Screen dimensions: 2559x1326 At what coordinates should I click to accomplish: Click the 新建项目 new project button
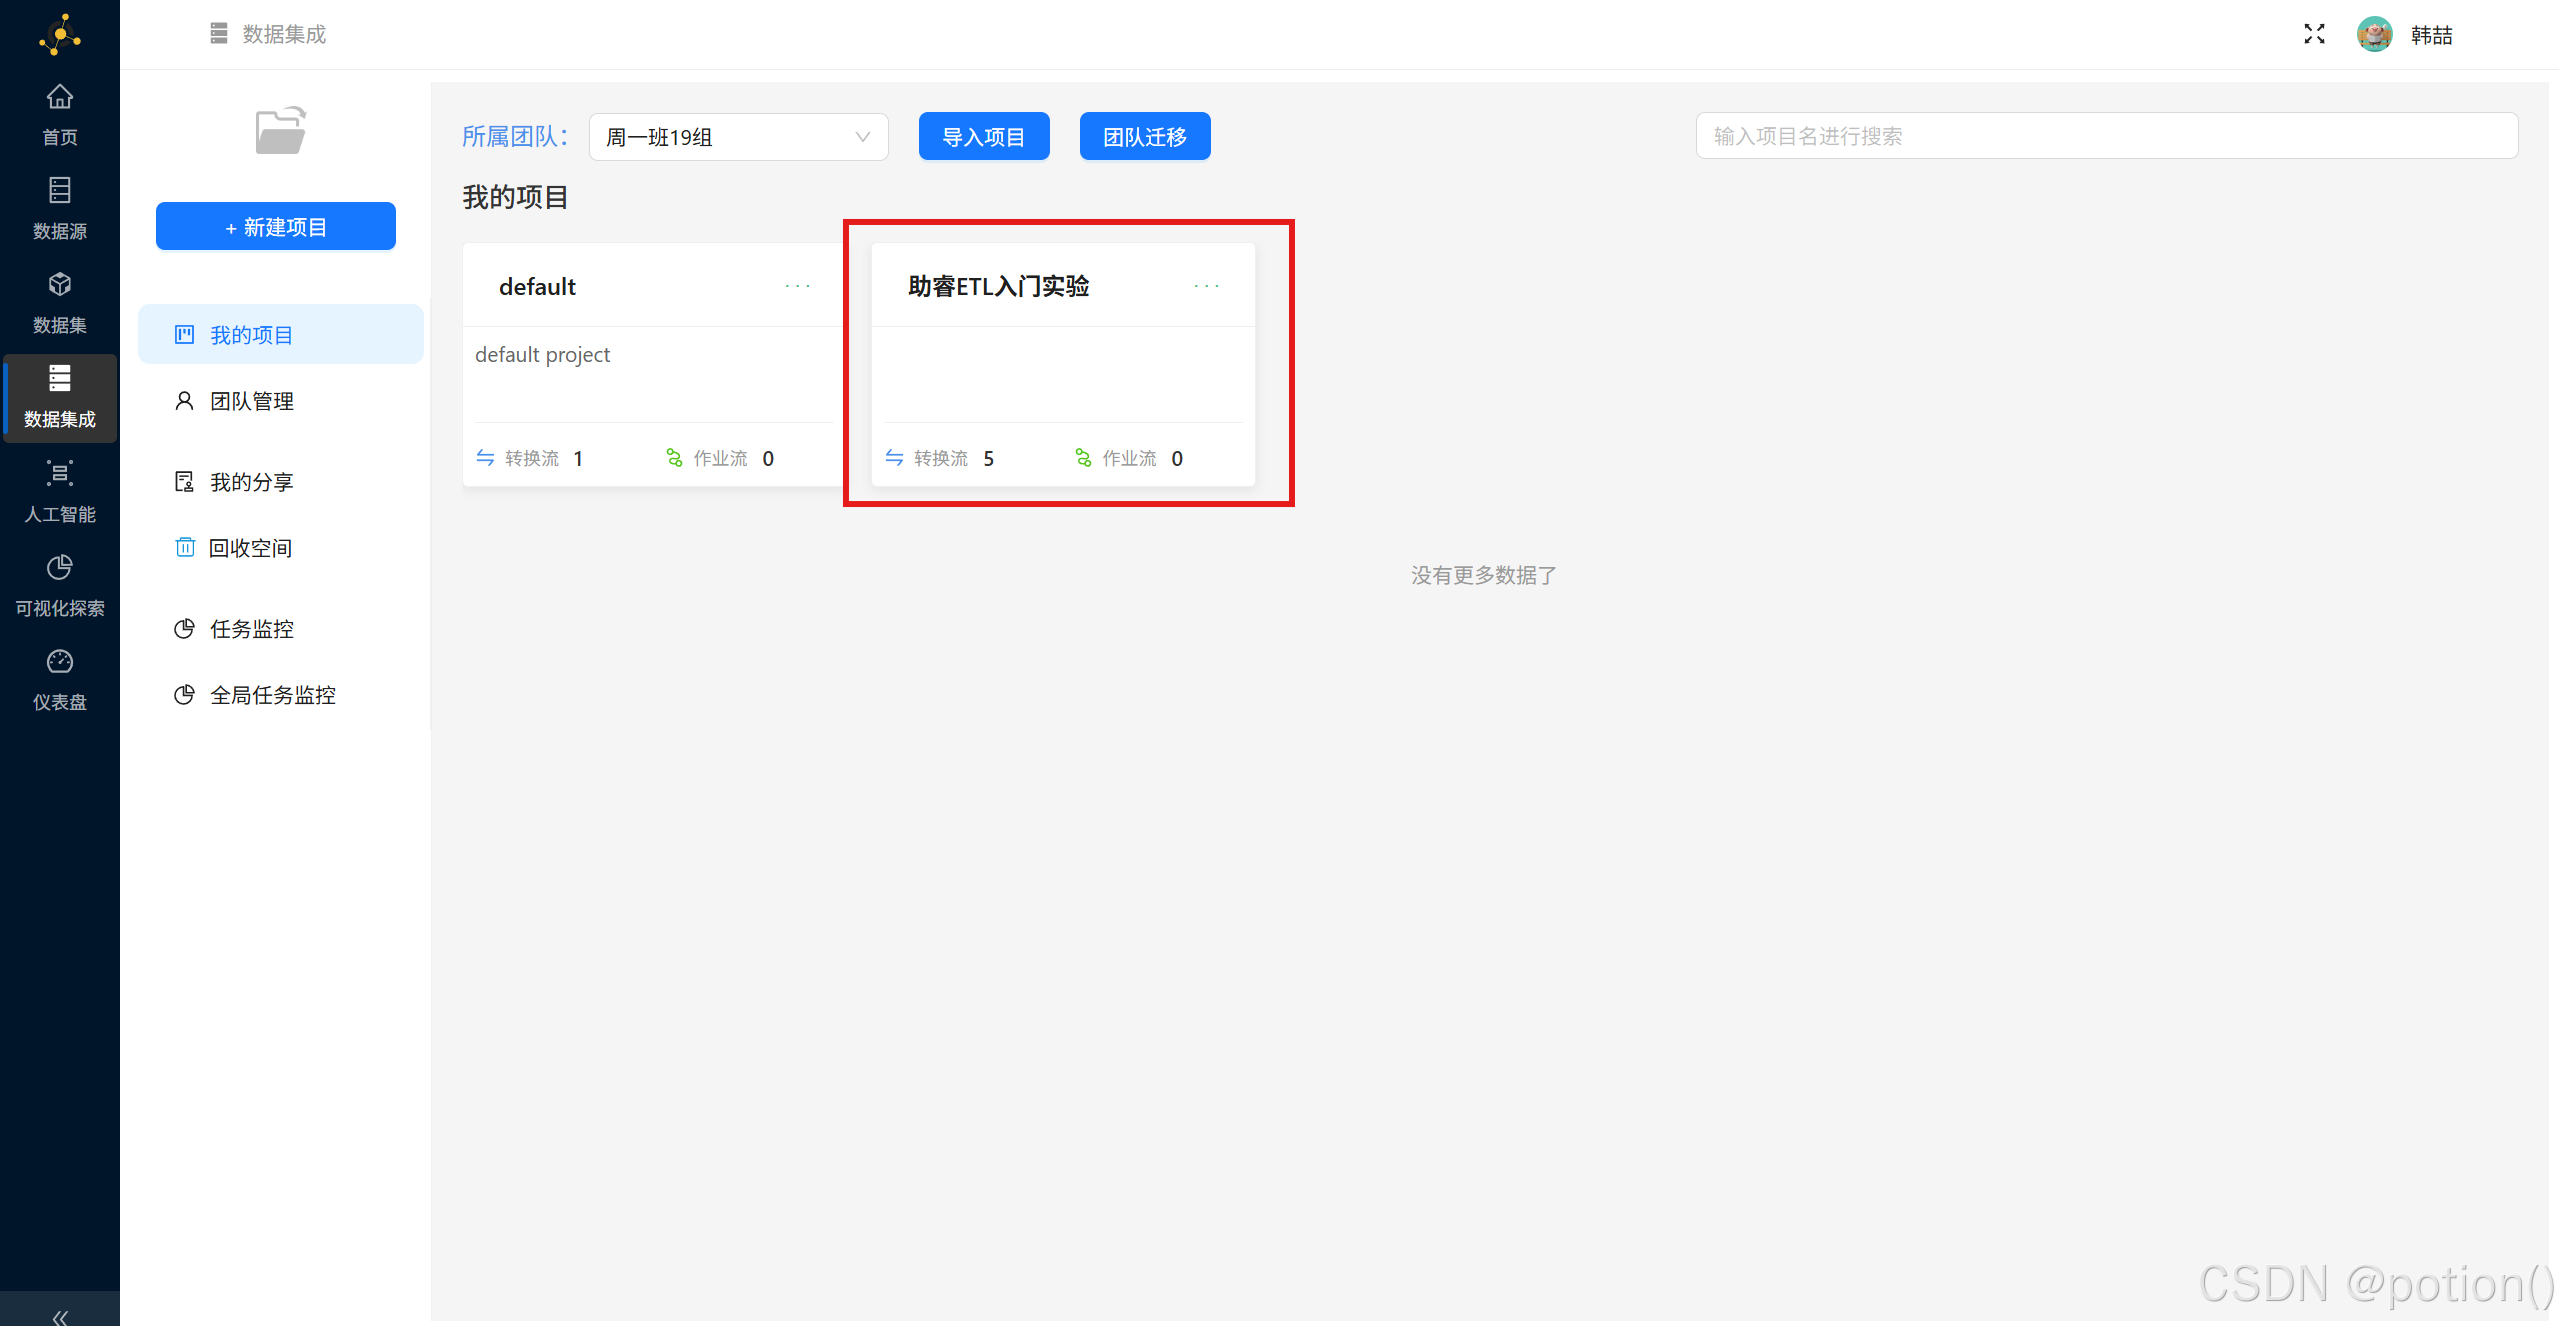pos(275,226)
